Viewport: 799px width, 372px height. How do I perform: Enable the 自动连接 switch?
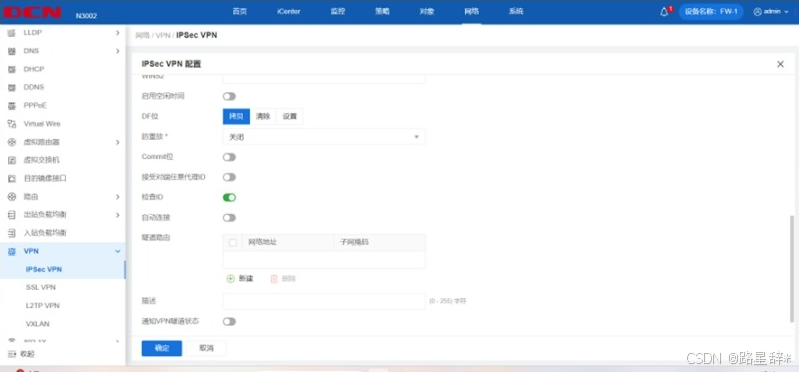pos(229,218)
